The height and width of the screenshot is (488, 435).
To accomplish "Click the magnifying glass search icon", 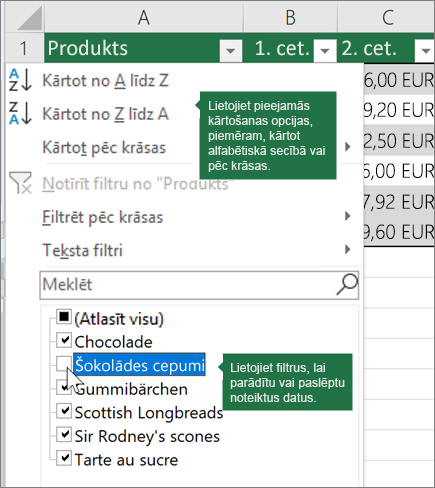I will click(347, 285).
